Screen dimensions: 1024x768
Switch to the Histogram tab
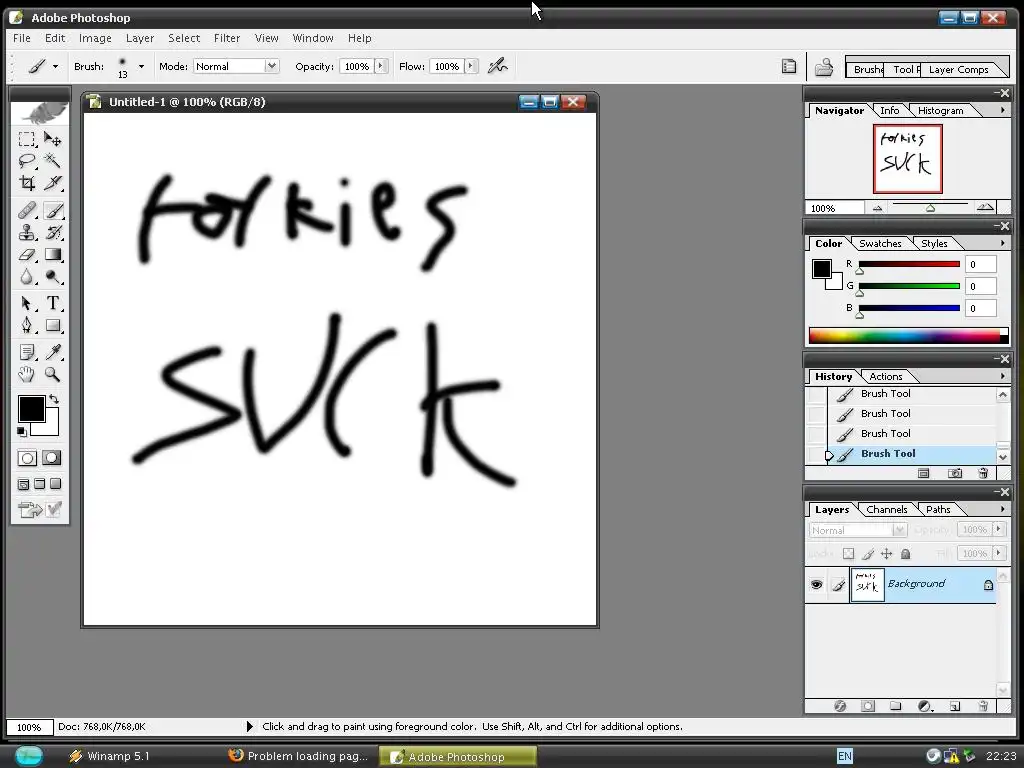pos(940,110)
